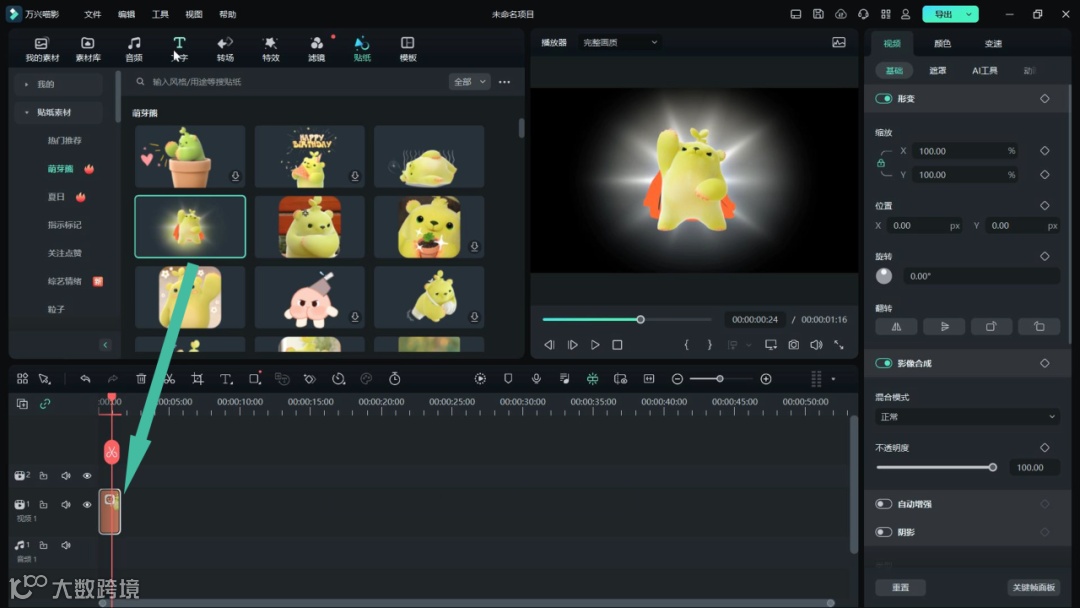Image resolution: width=1080 pixels, height=608 pixels.
Task: Switch to the AI工具 sub-tab
Action: tap(985, 70)
